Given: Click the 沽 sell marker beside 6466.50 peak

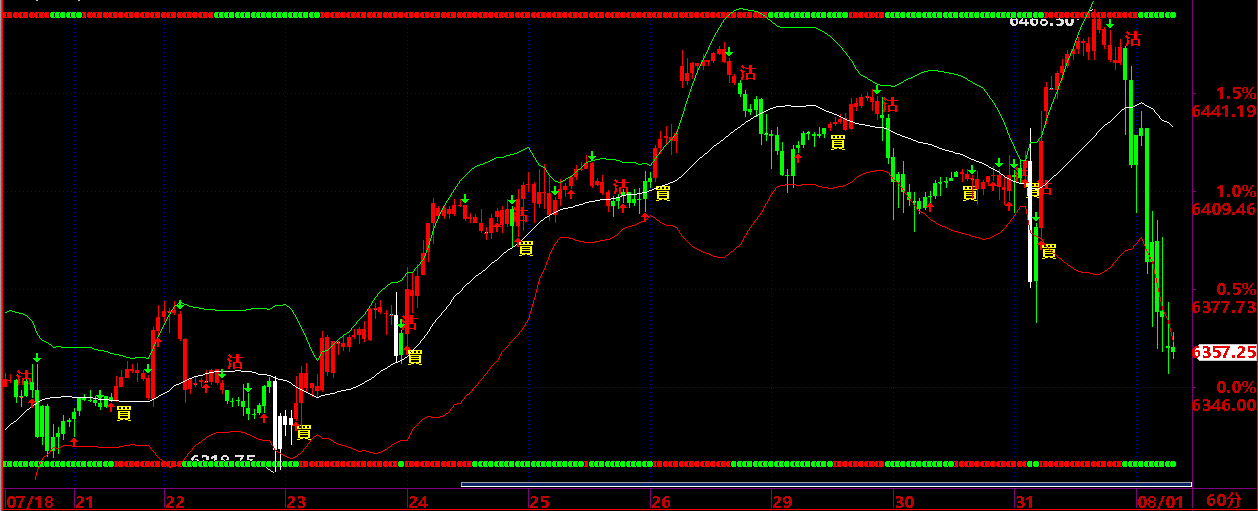Looking at the screenshot, I should [x=1133, y=39].
